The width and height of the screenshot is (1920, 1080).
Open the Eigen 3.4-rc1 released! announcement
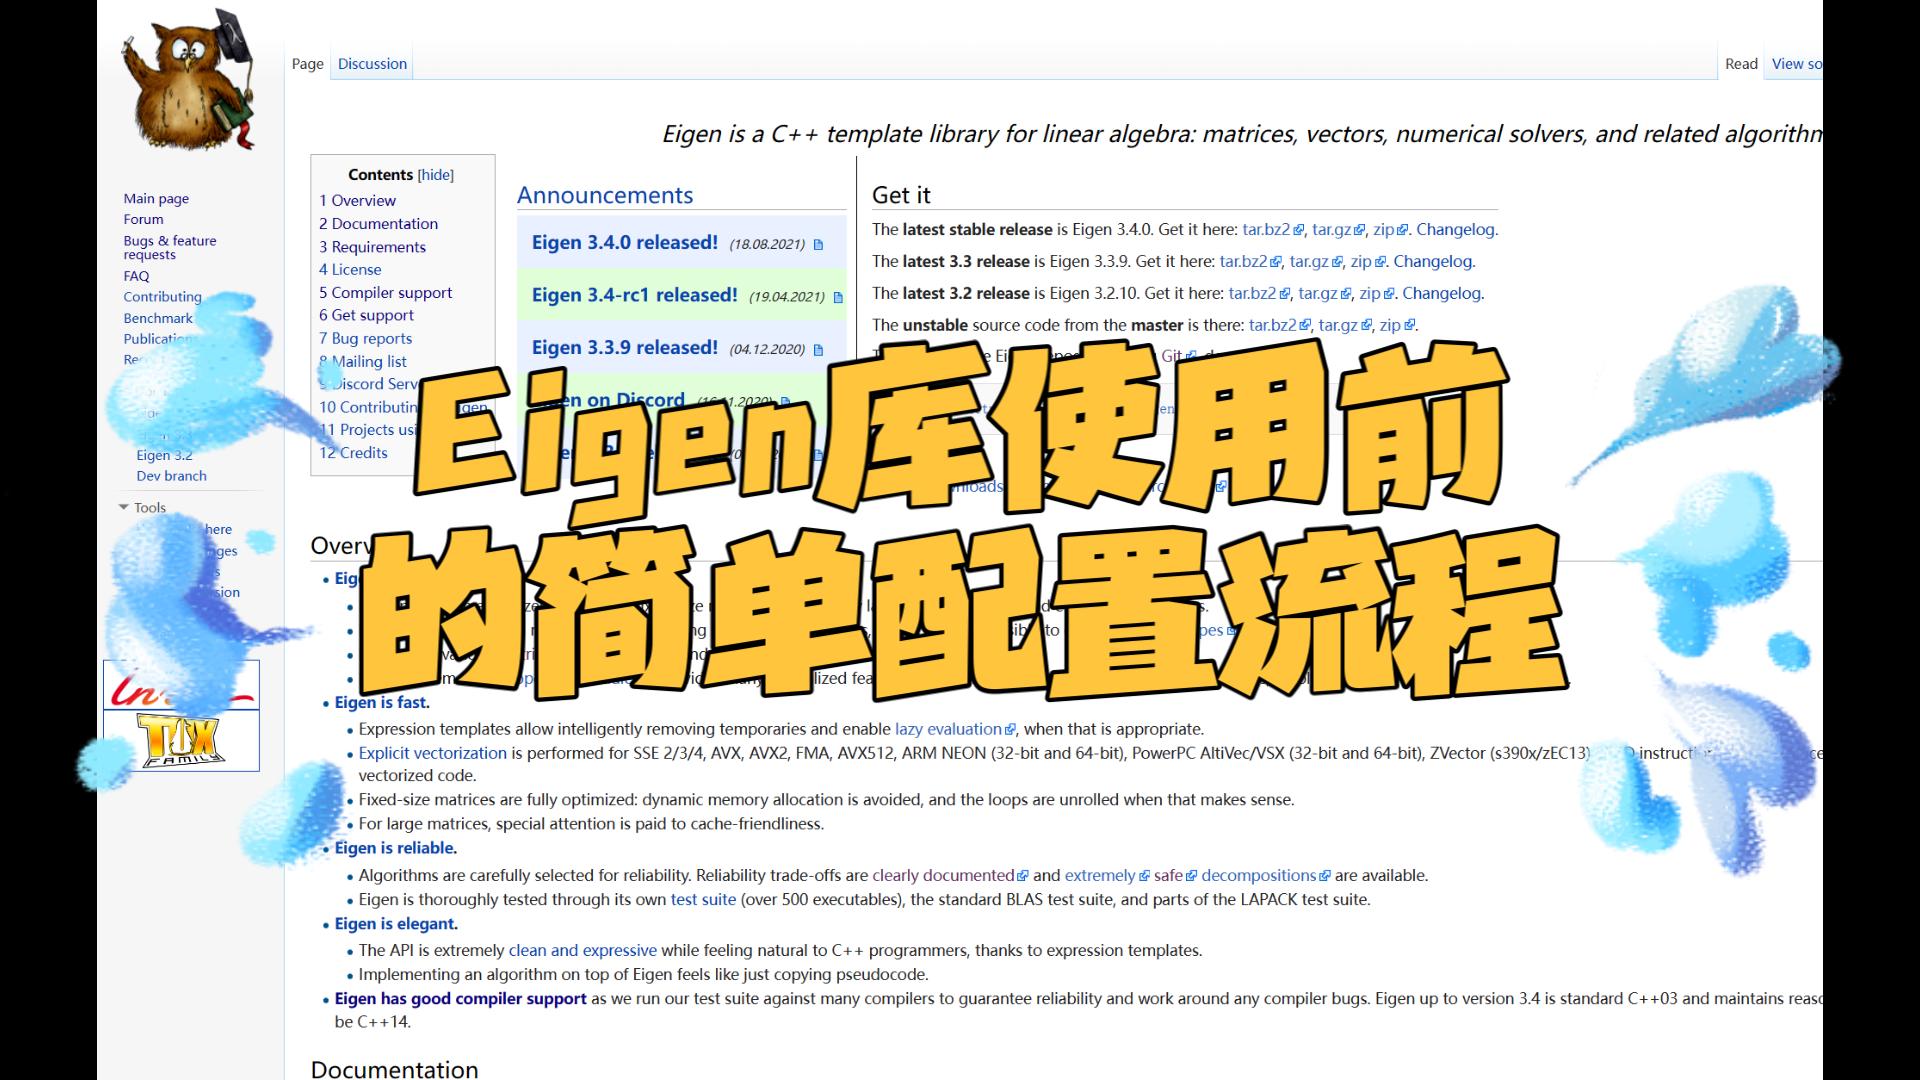(635, 295)
